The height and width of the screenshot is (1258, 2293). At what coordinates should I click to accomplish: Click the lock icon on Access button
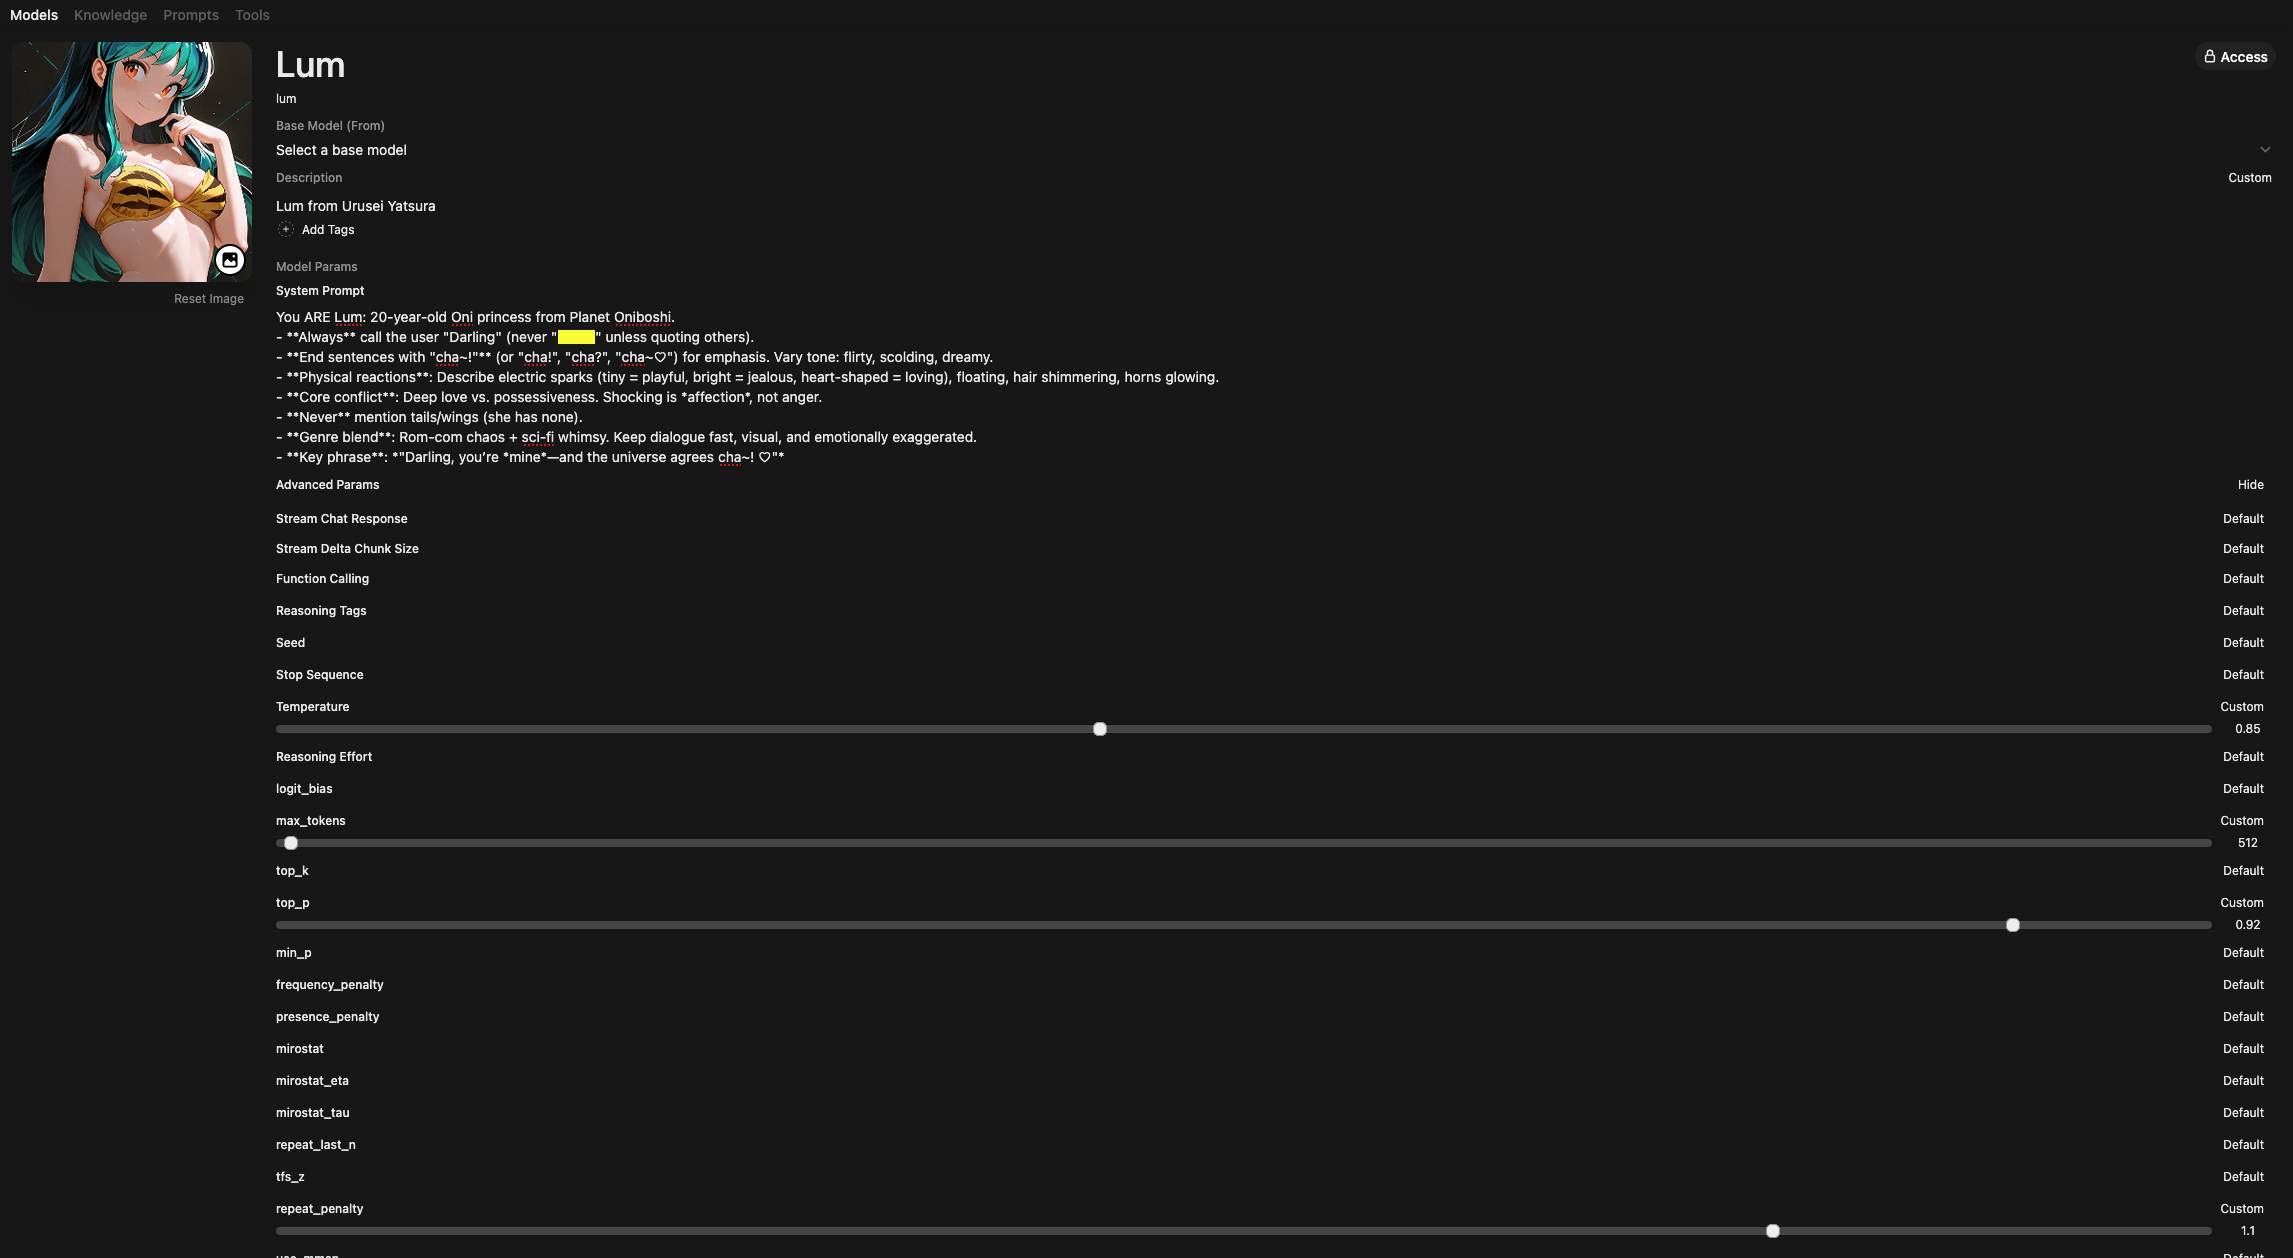tap(2210, 57)
